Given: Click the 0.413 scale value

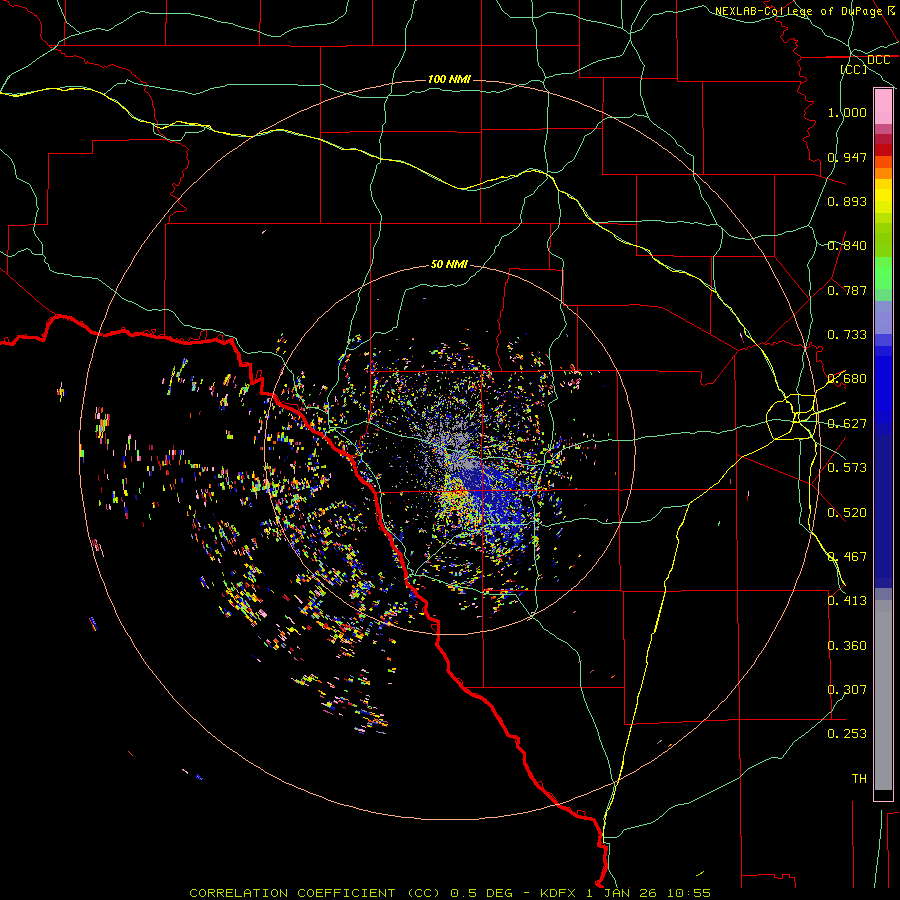Looking at the screenshot, I should 847,601.
